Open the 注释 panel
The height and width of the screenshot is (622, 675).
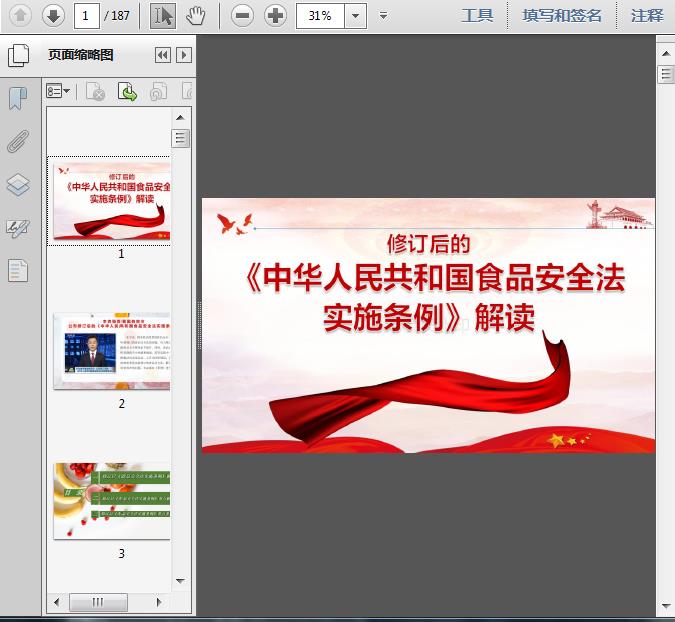point(647,16)
